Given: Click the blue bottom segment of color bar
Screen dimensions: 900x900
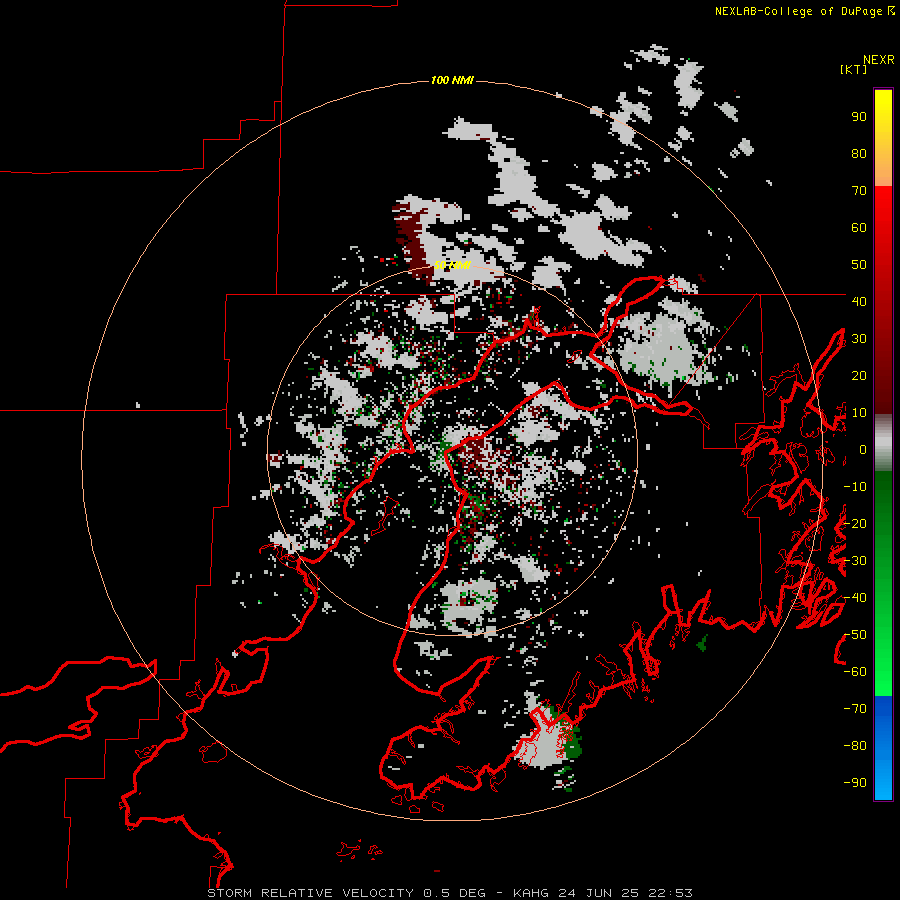Looking at the screenshot, I should pos(883,748).
